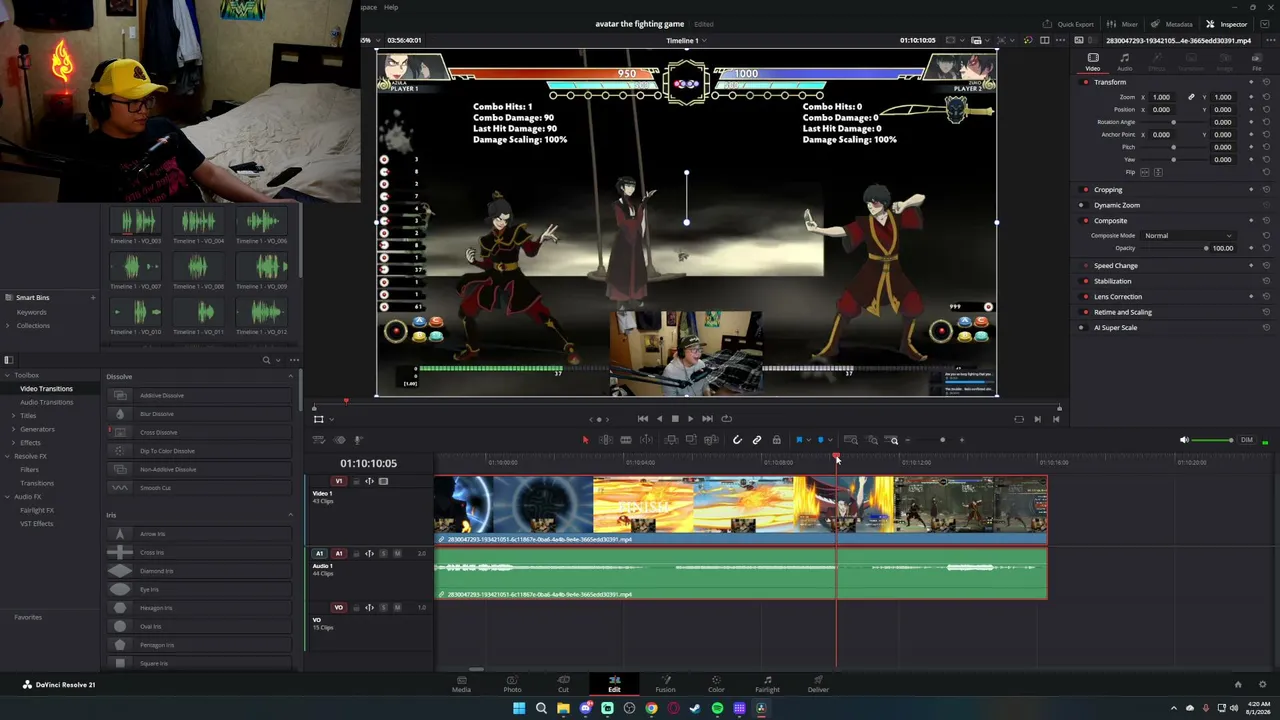Select the arrow Selection Mode tool

coord(585,440)
